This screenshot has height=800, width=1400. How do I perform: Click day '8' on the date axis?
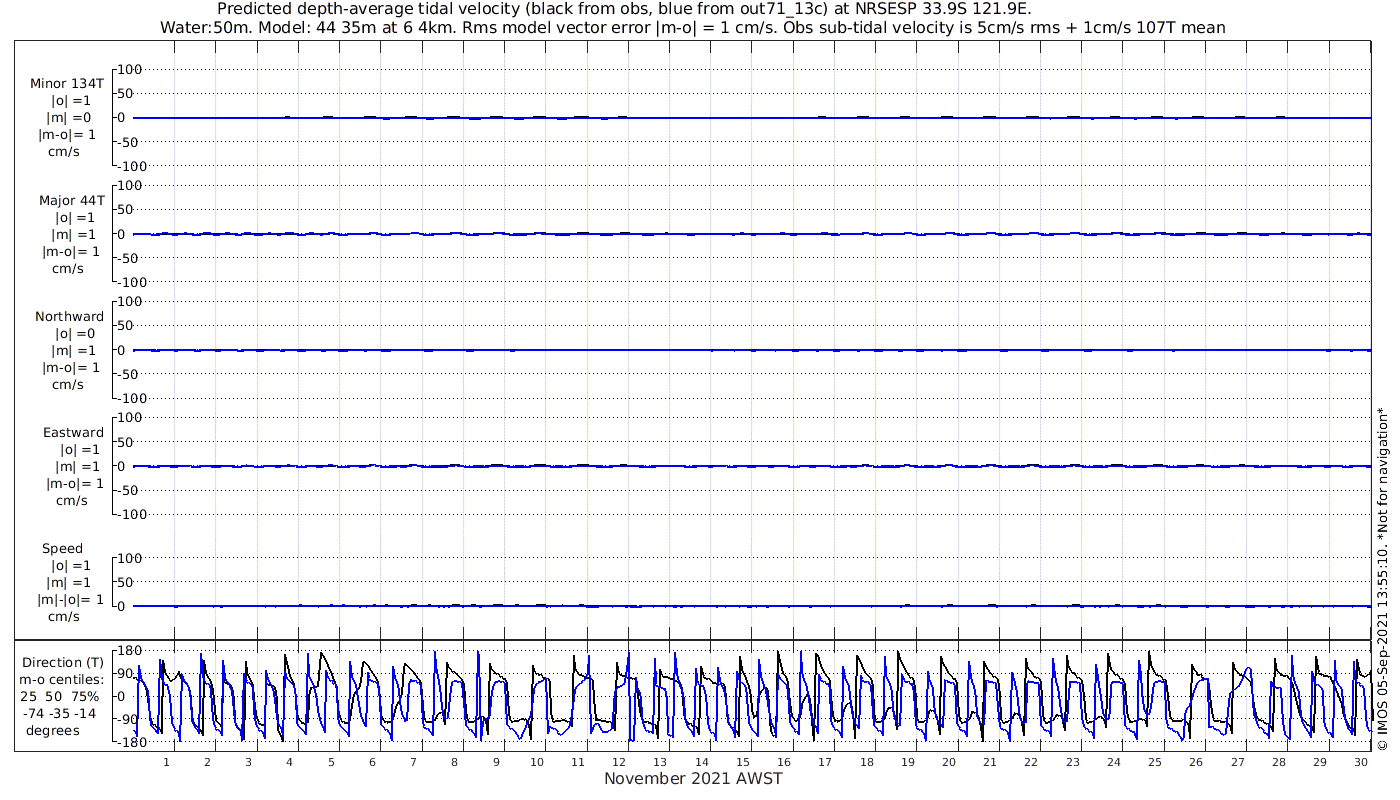tap(454, 762)
